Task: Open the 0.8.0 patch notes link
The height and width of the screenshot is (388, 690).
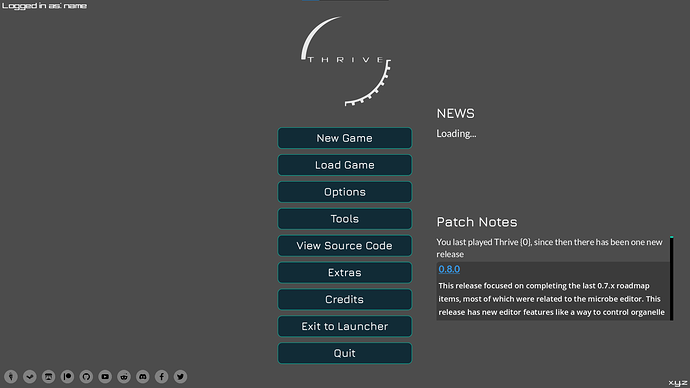Action: [x=449, y=269]
